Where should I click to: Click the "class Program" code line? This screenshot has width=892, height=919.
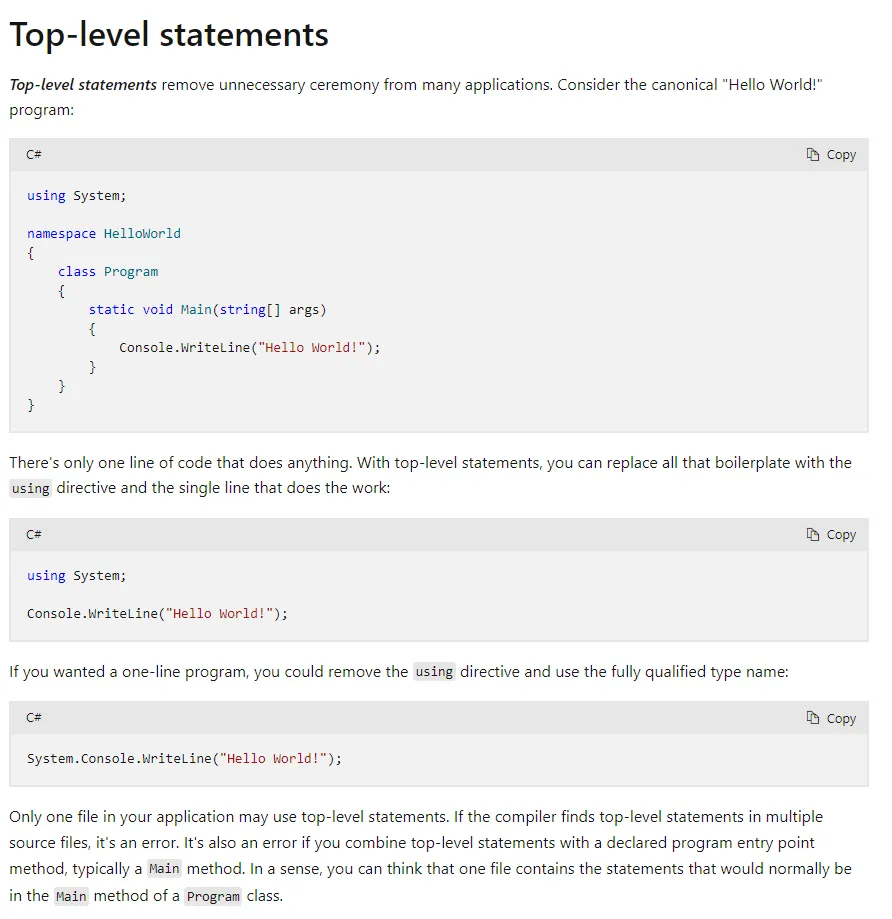108,272
